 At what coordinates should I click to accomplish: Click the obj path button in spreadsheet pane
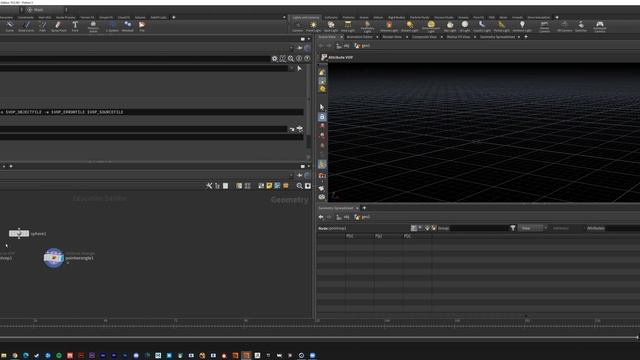[x=342, y=217]
